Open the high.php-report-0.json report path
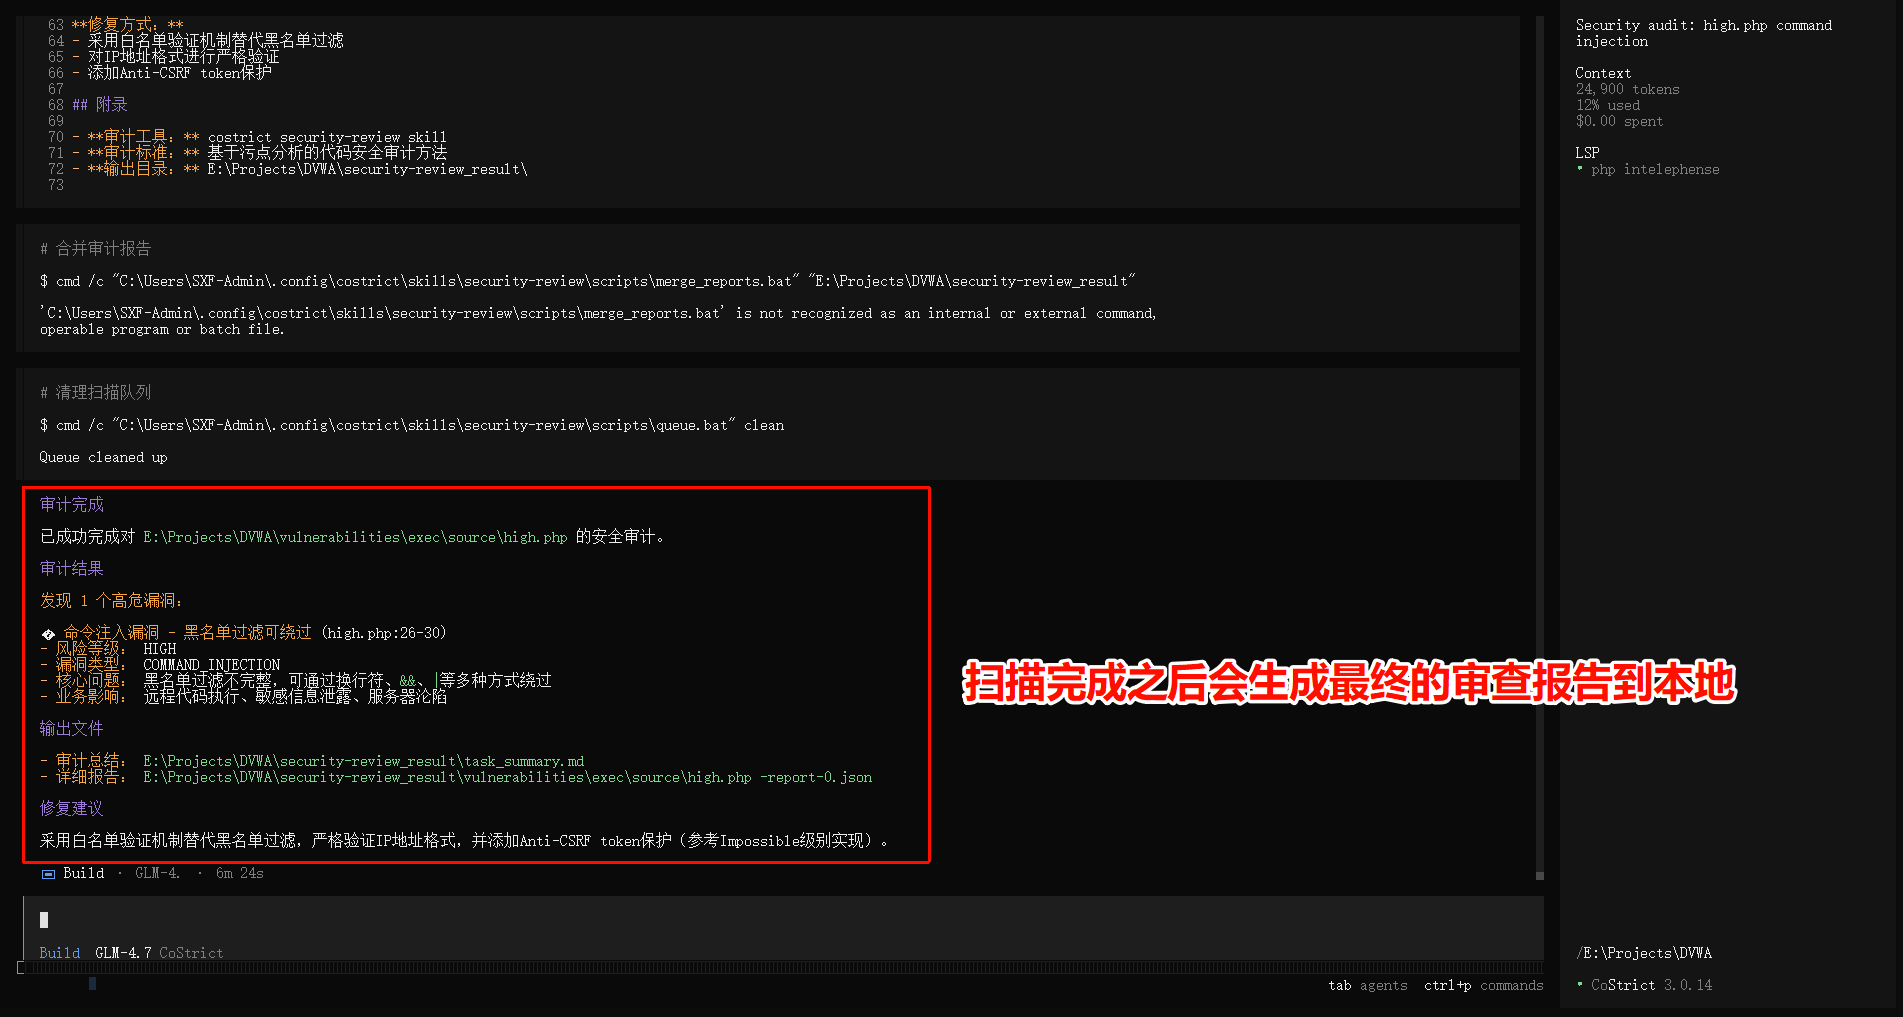 click(x=507, y=777)
